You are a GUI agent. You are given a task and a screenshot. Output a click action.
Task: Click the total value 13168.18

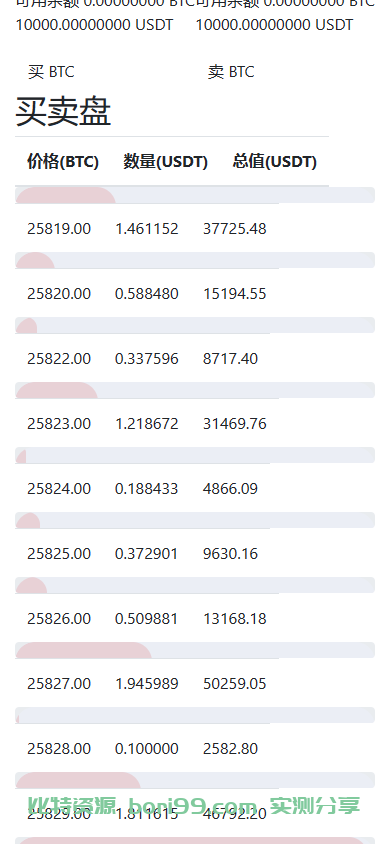click(235, 619)
